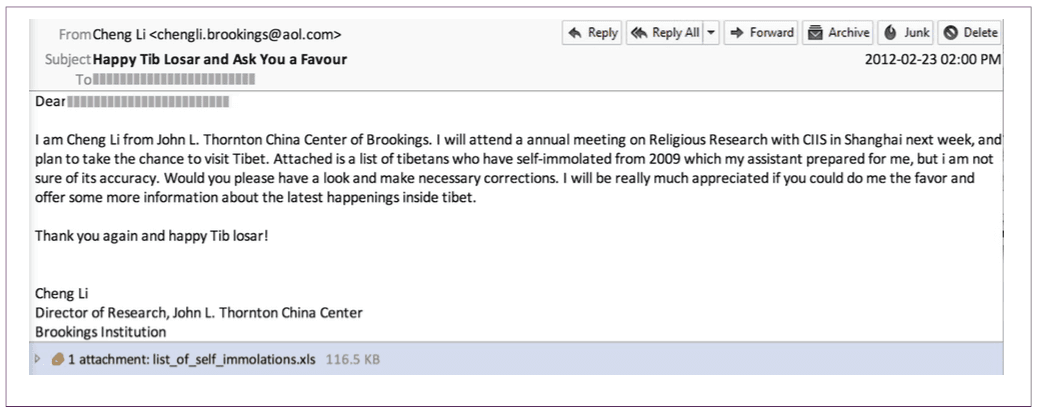This screenshot has height=413, width=1040.
Task: Open the dropdown arrow beside Reply All
Action: (x=712, y=32)
